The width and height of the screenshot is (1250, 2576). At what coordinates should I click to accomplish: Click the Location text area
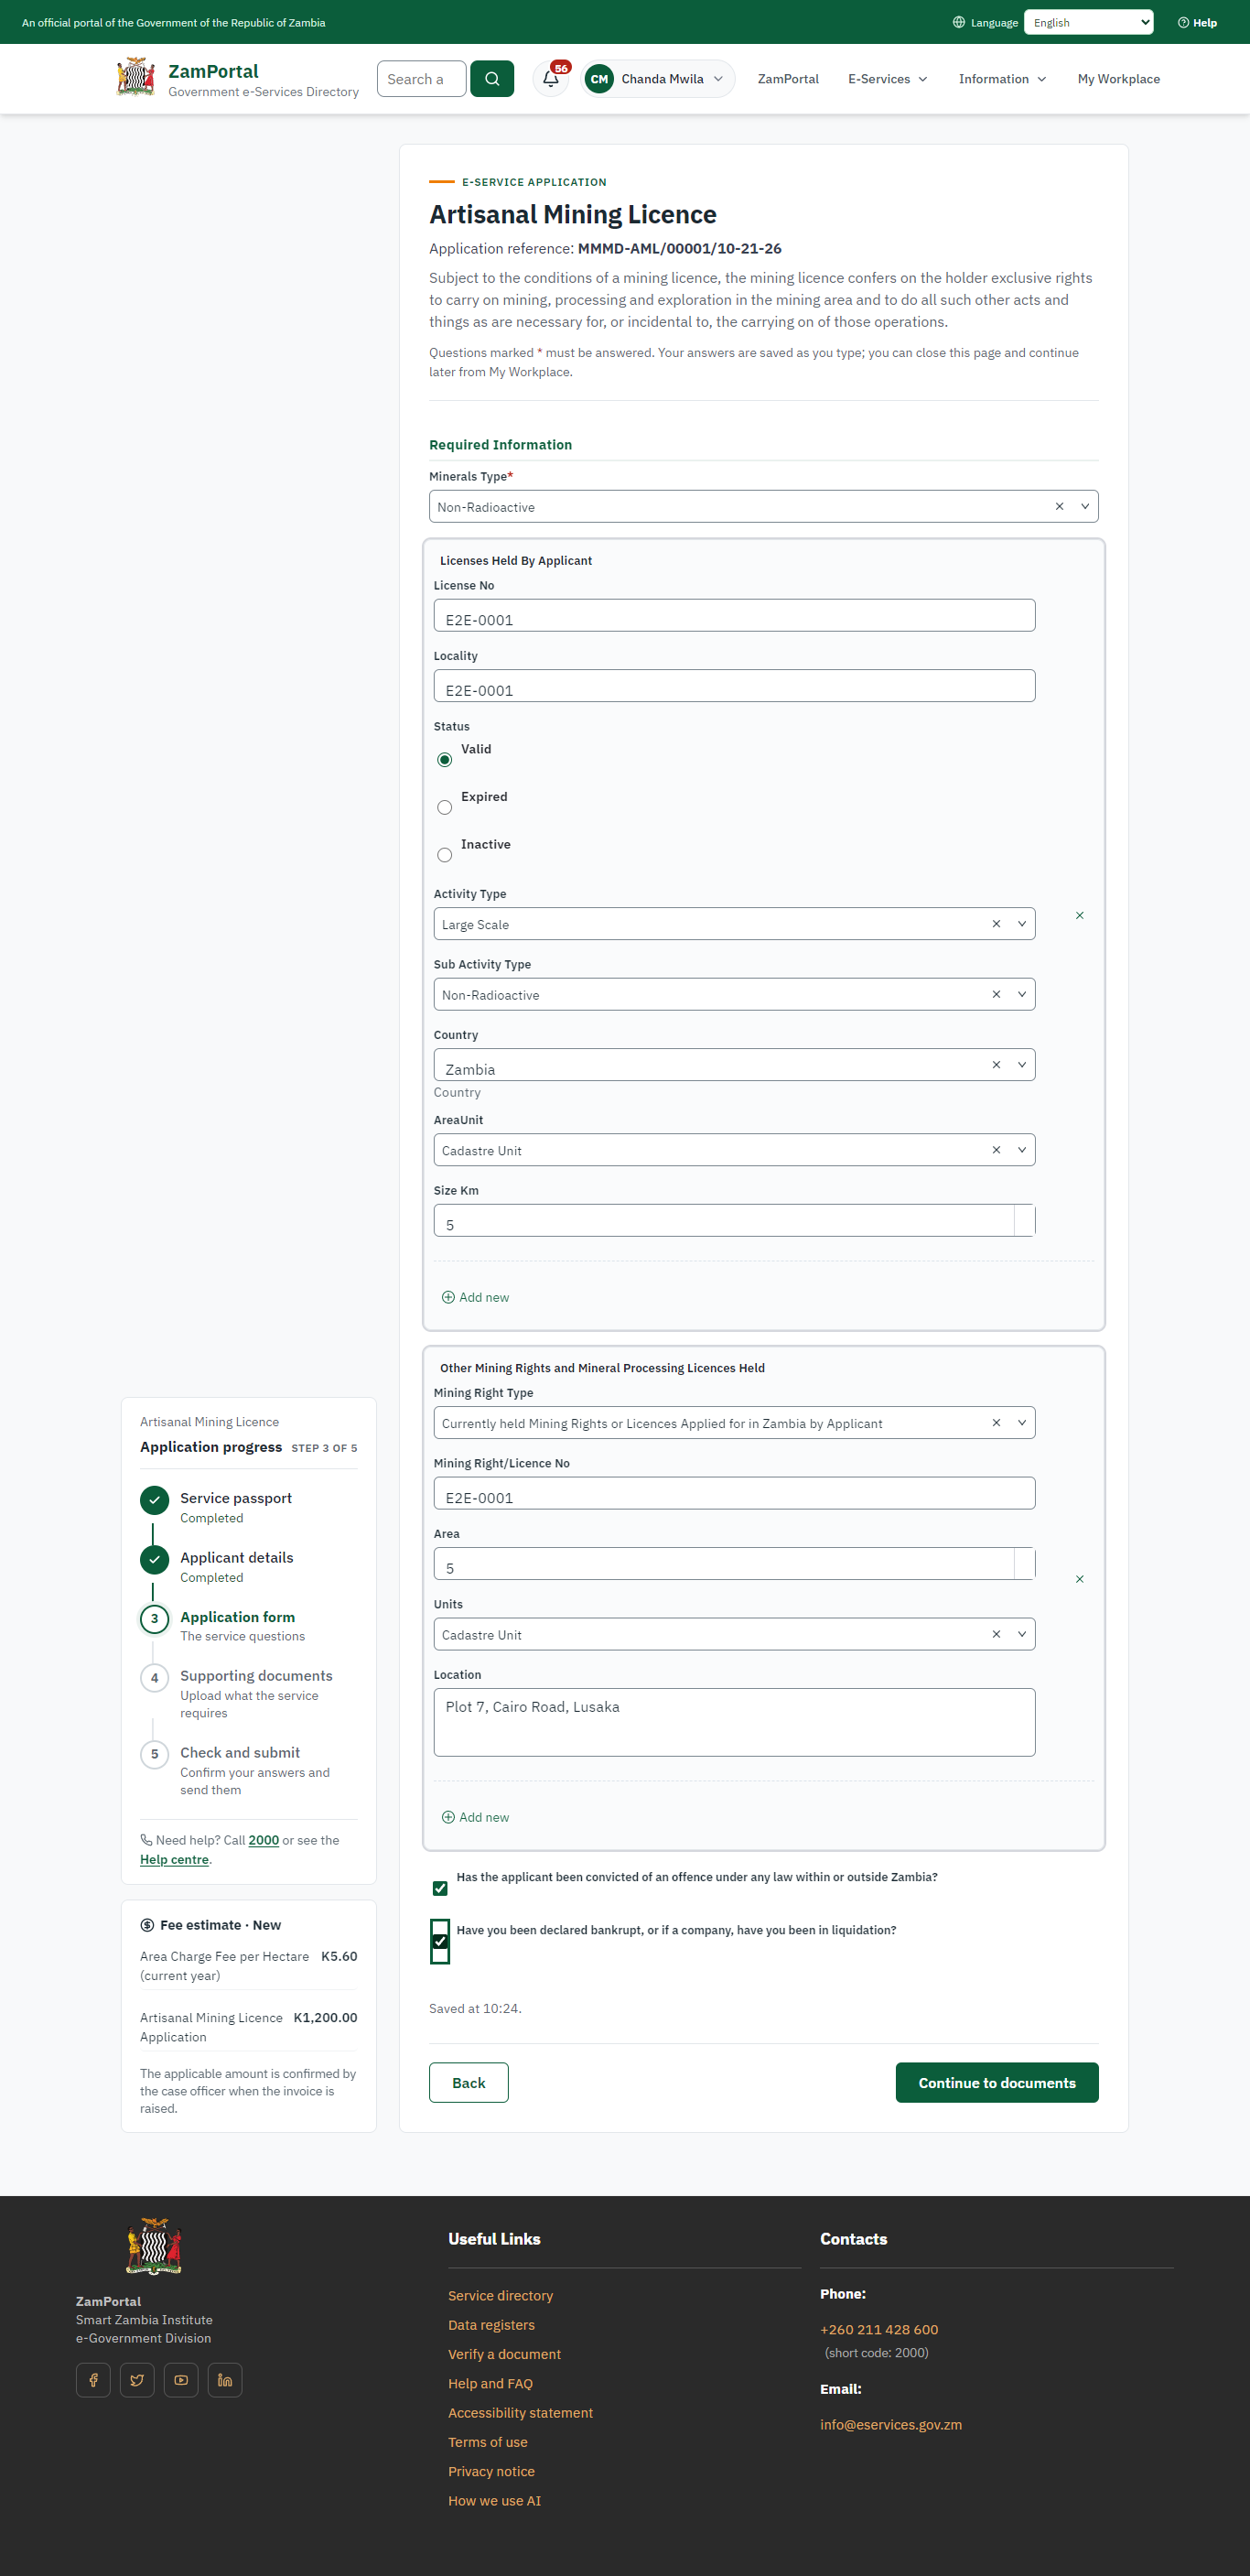point(734,1723)
